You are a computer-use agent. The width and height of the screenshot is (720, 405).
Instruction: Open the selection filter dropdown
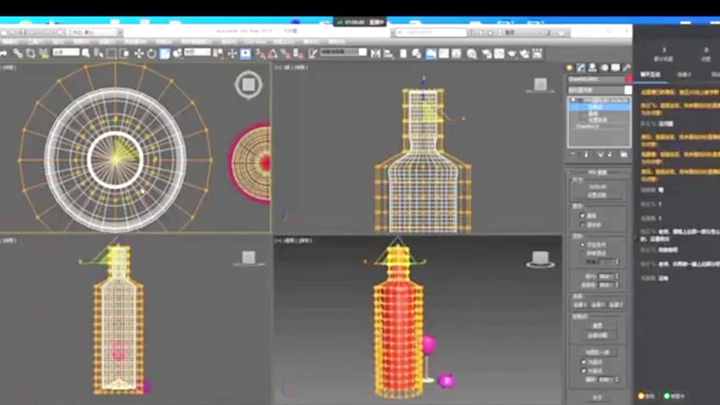coord(66,52)
